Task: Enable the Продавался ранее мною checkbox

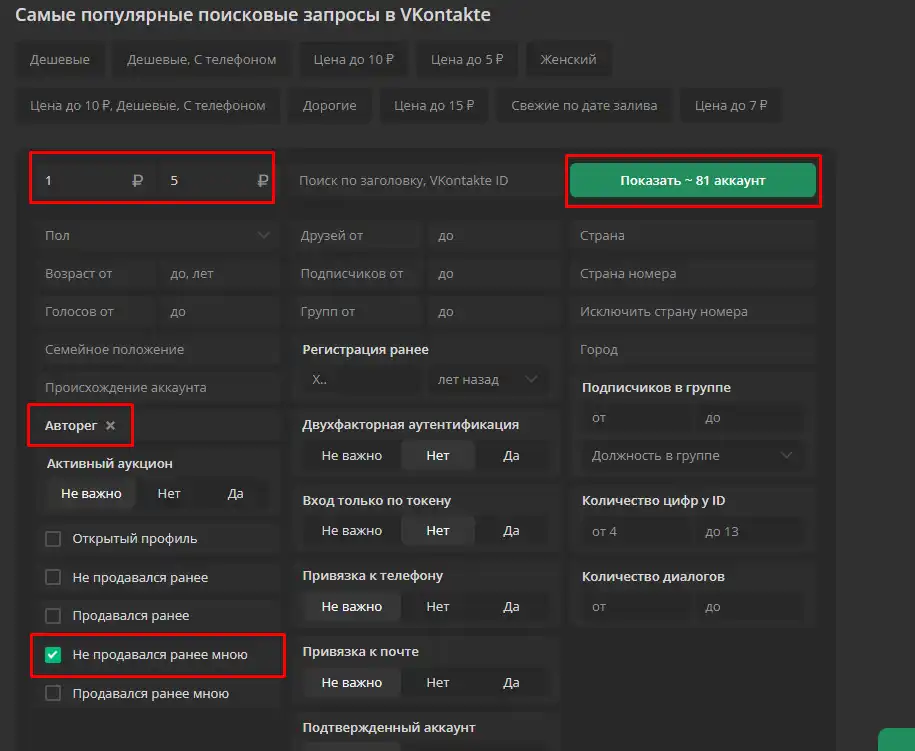Action: coord(54,693)
